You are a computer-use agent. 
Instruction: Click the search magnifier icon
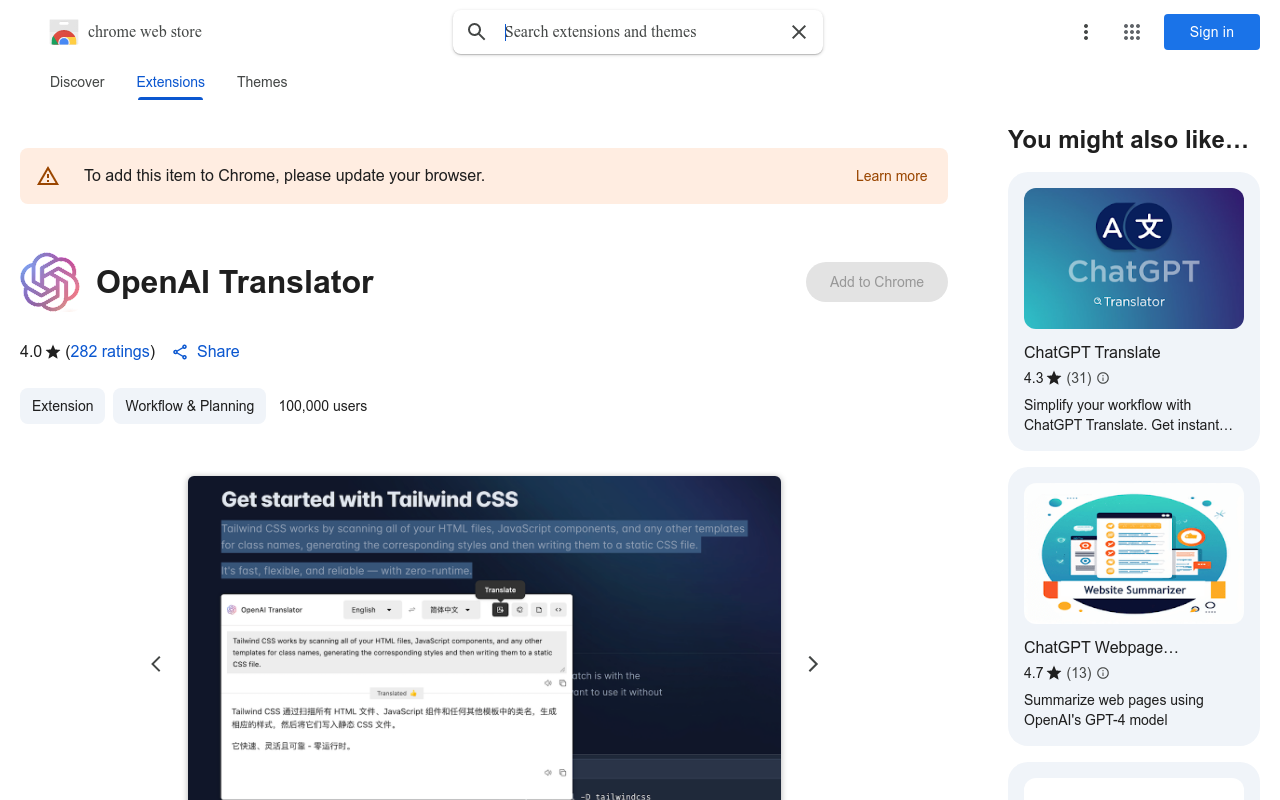(x=477, y=32)
